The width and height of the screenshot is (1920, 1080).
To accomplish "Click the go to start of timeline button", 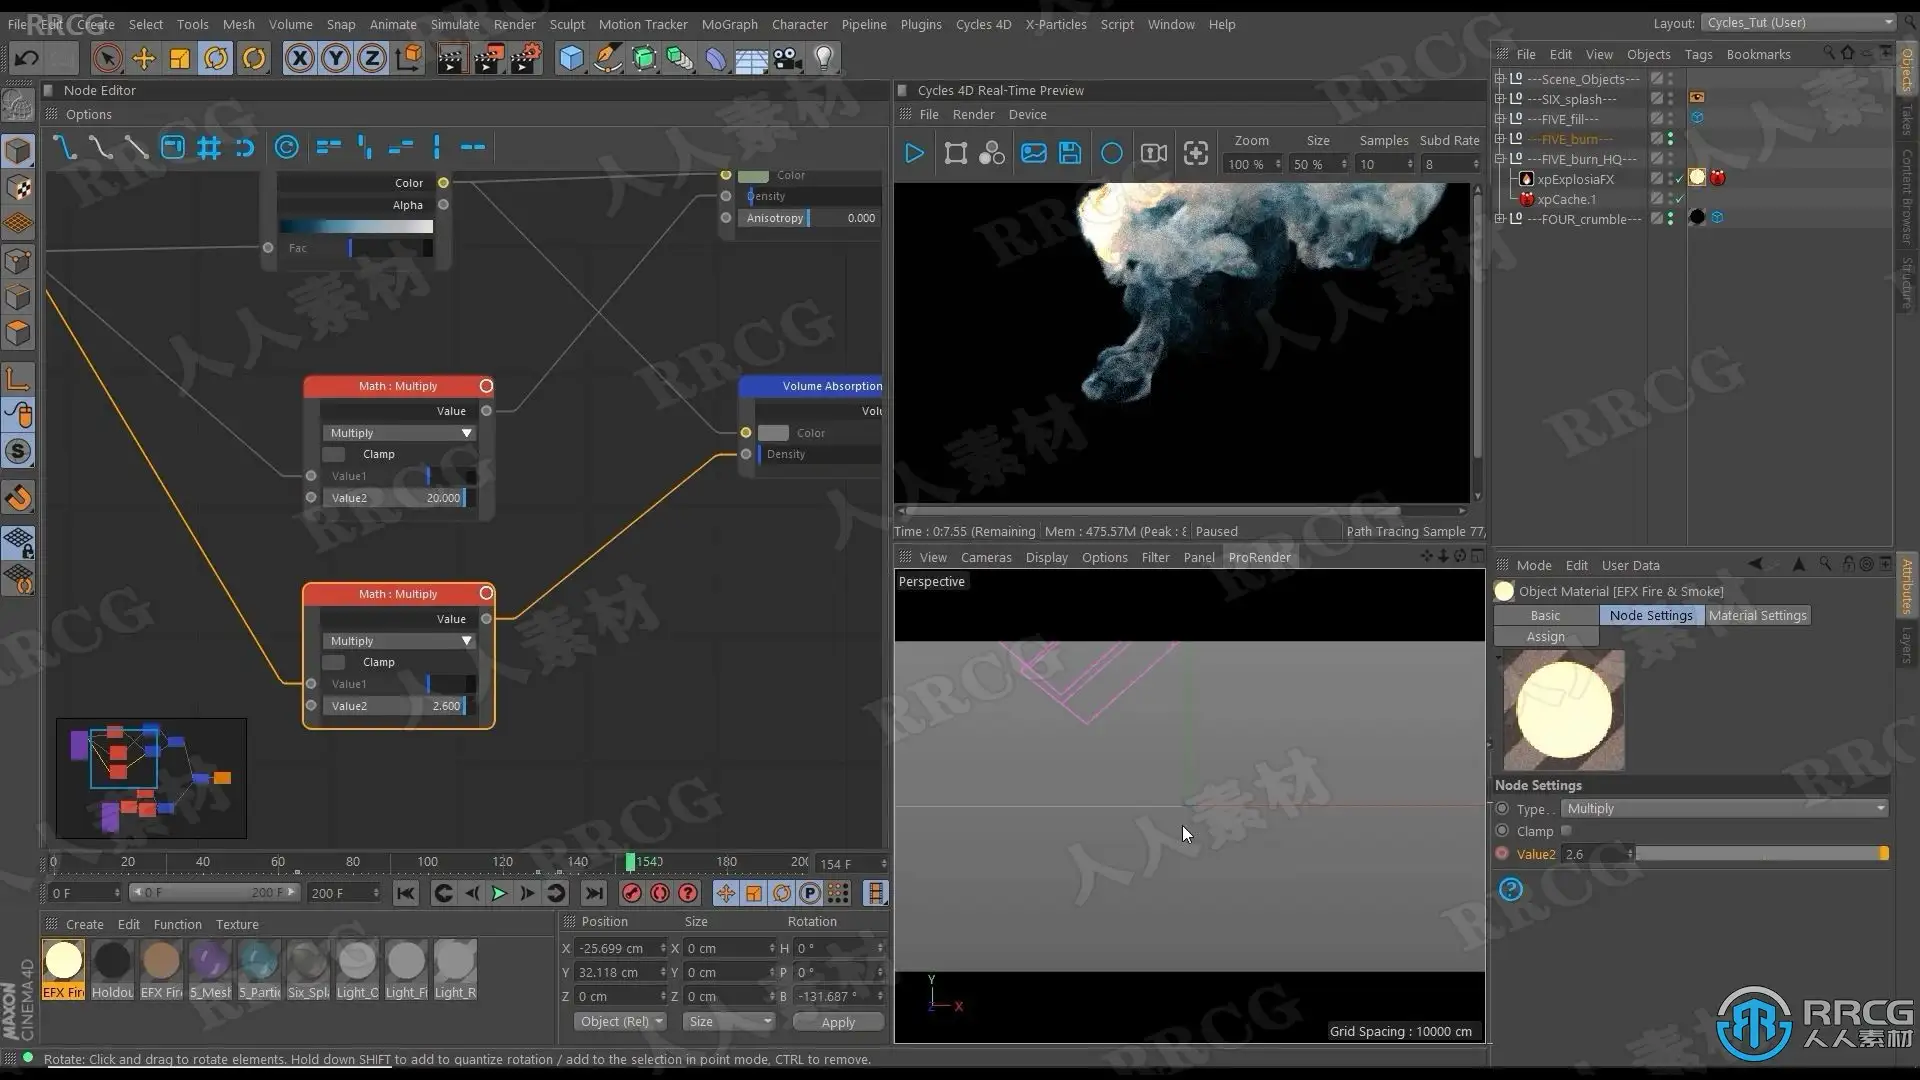I will point(405,893).
